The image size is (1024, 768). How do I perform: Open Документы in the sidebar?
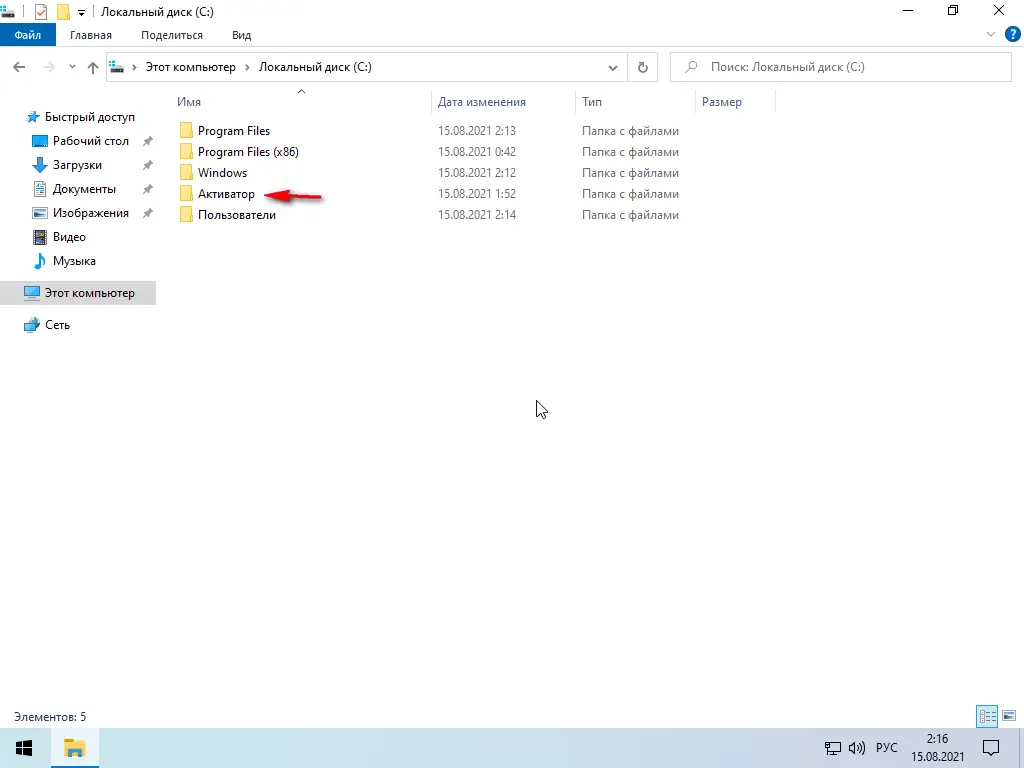(x=84, y=189)
